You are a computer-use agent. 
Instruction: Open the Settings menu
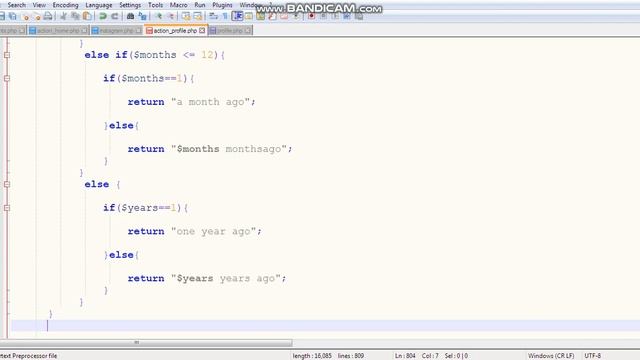130,5
